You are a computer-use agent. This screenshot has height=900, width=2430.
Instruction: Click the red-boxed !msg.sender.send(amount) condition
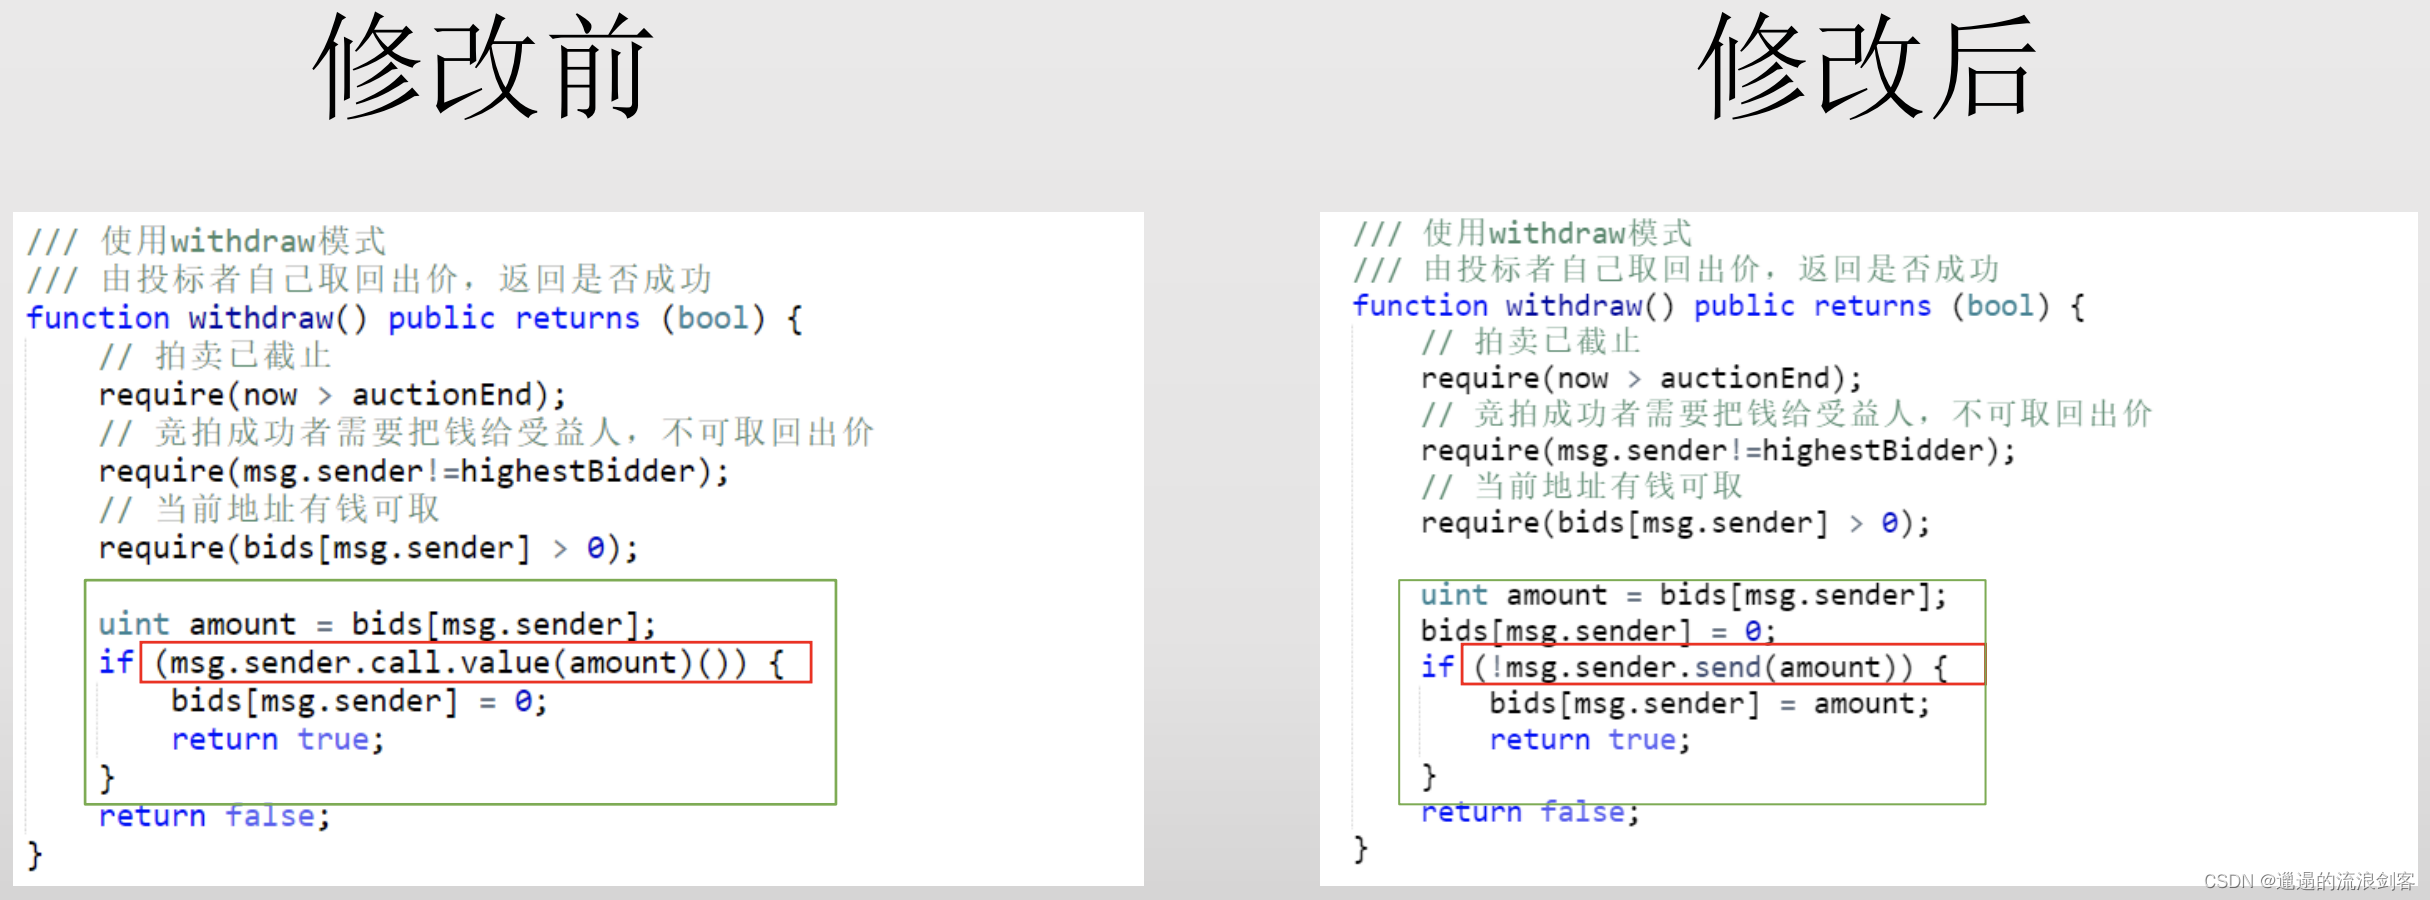1722,667
